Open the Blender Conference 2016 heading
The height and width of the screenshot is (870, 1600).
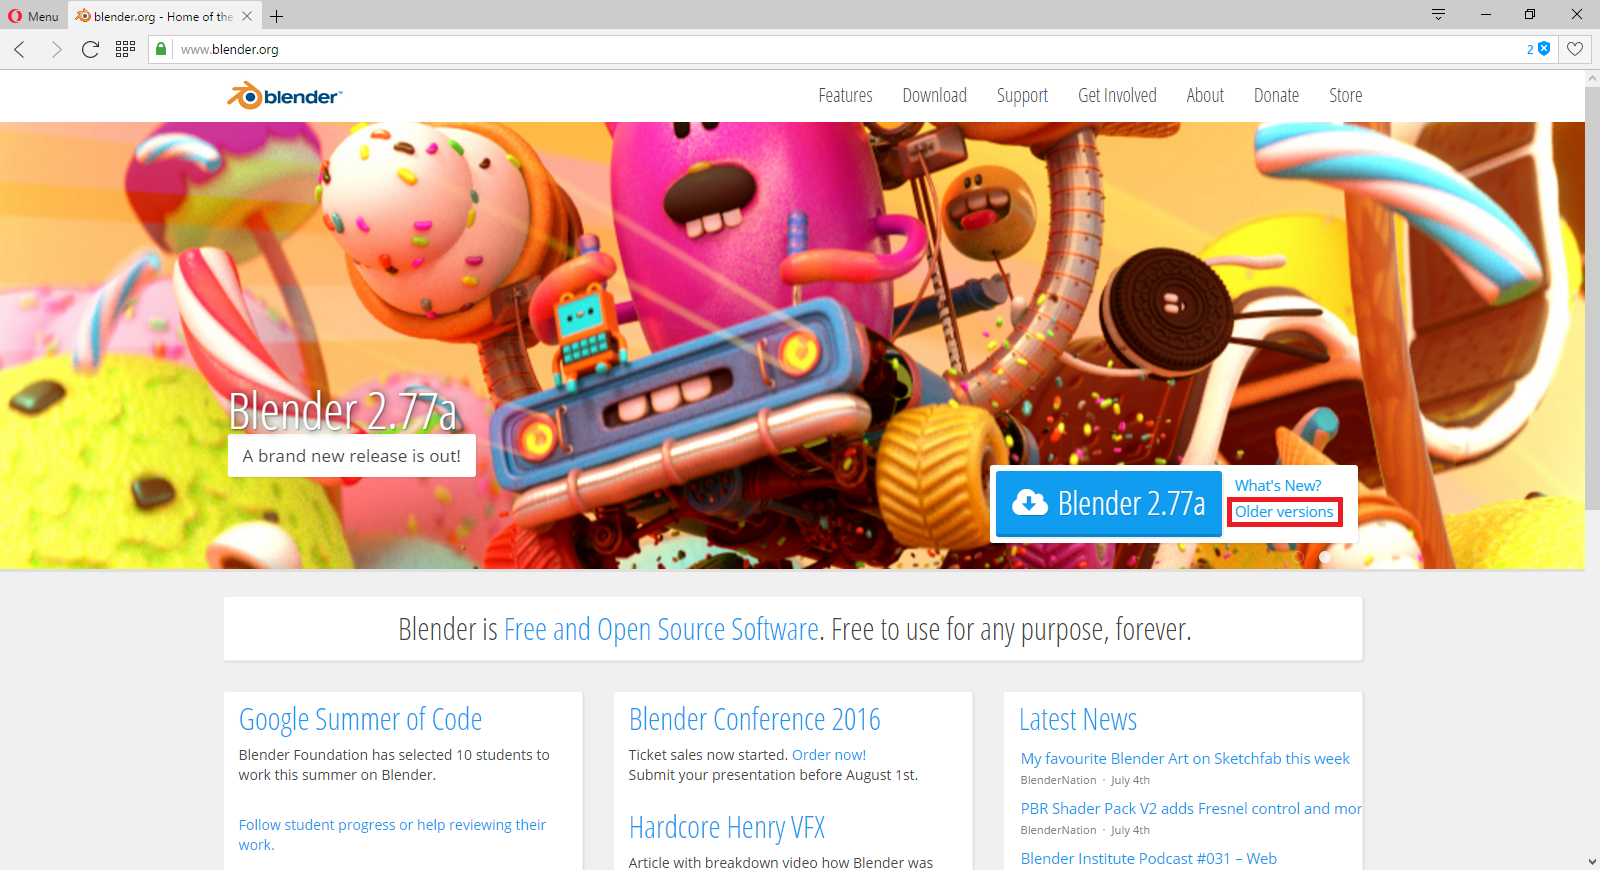(754, 719)
